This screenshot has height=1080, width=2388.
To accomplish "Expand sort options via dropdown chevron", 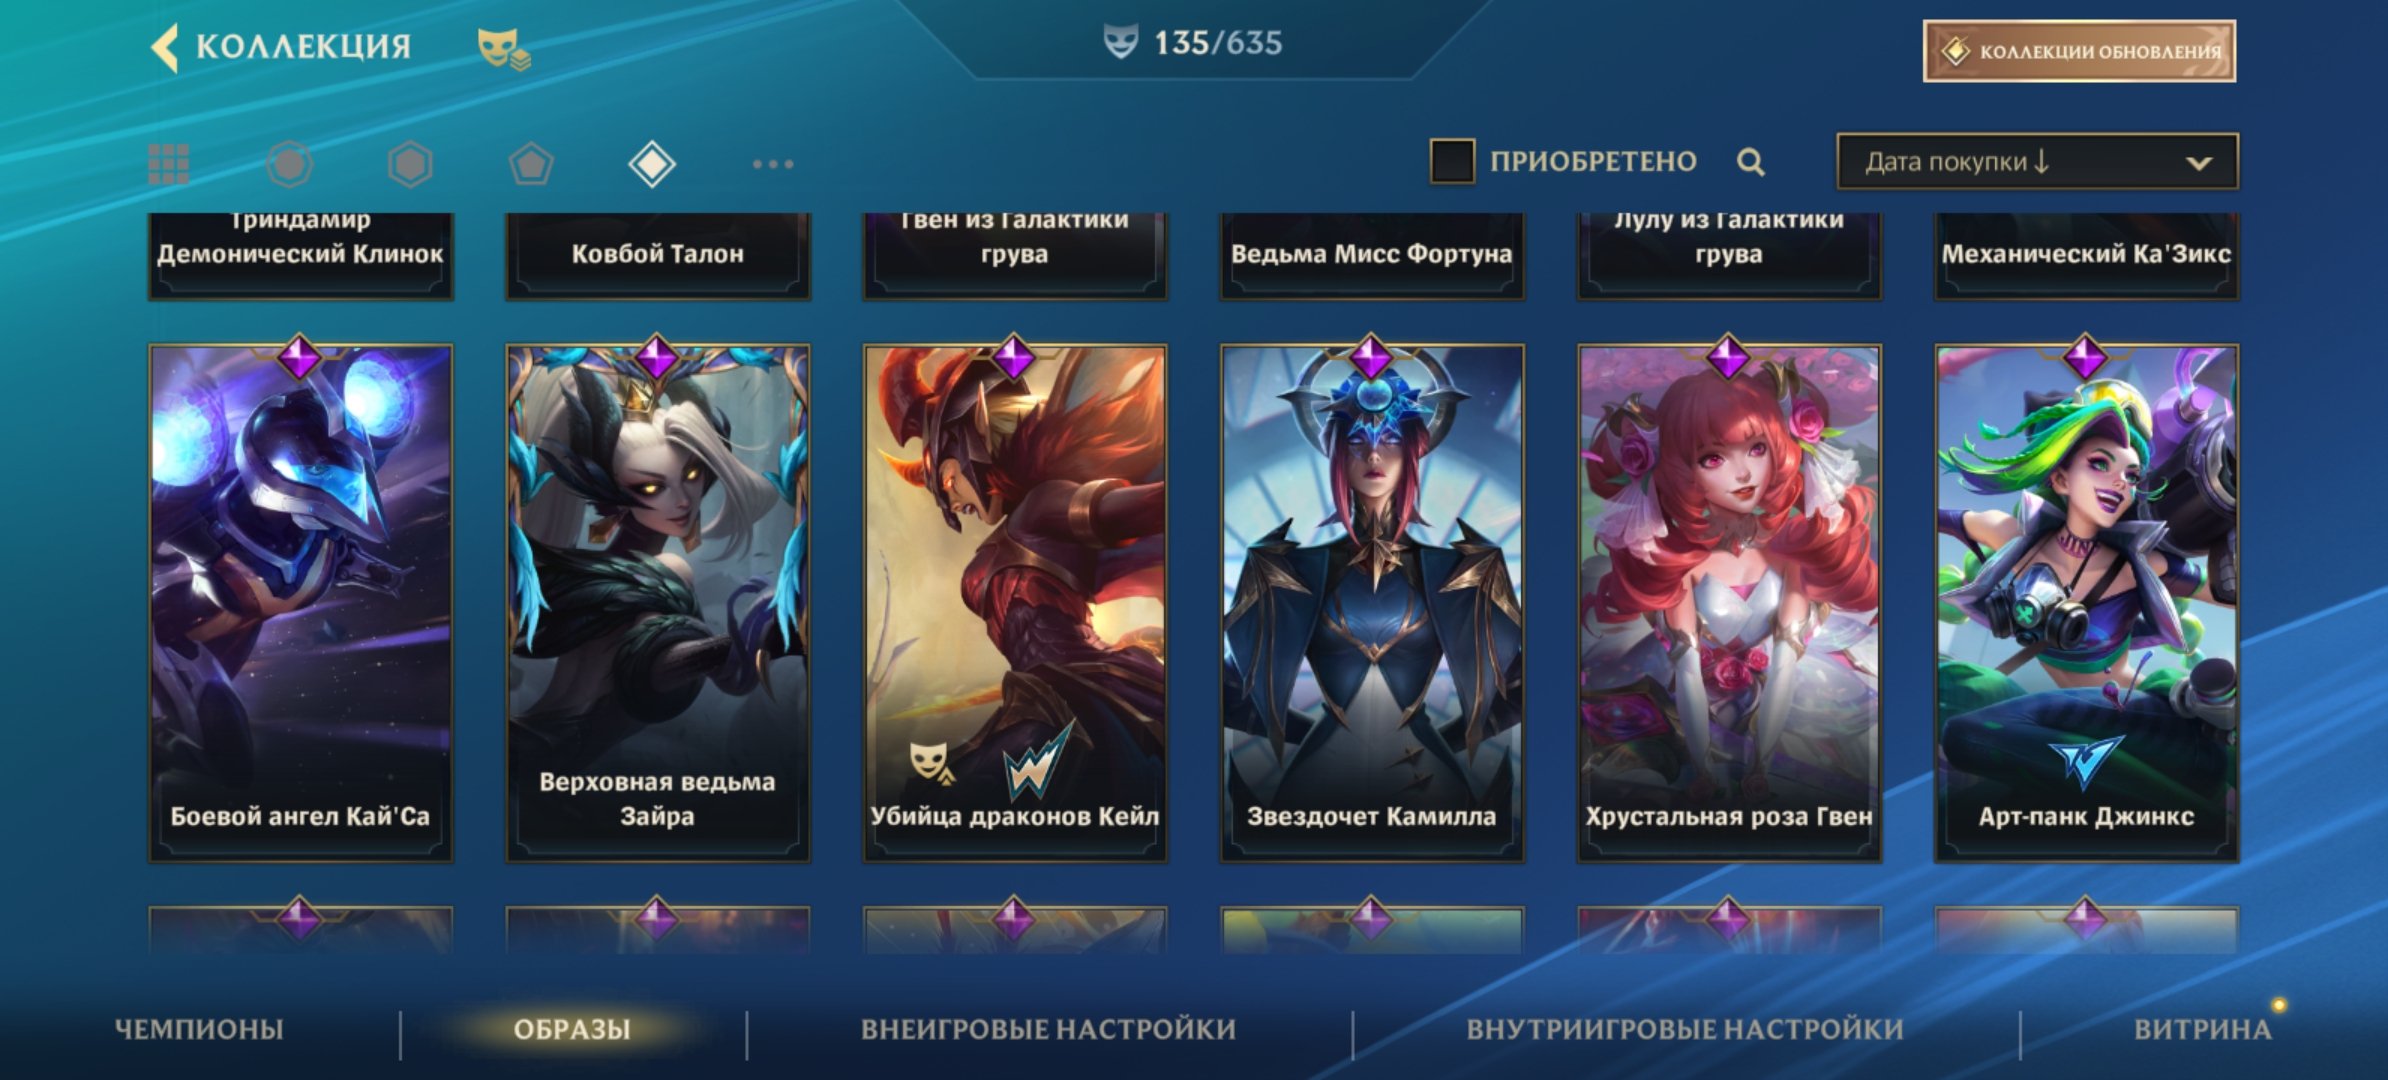I will pyautogui.click(x=2198, y=163).
